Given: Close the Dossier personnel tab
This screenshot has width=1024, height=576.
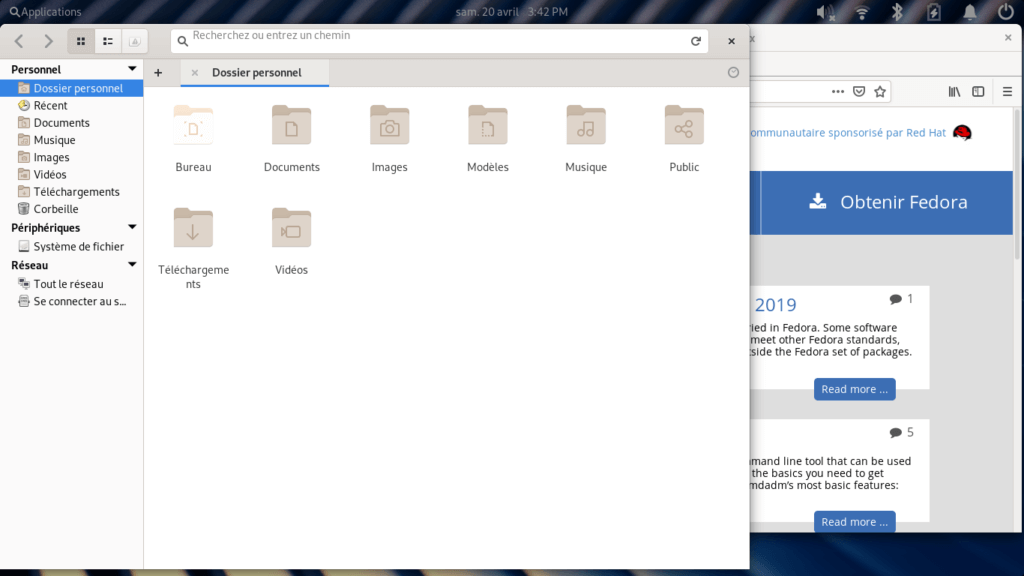Looking at the screenshot, I should 195,72.
